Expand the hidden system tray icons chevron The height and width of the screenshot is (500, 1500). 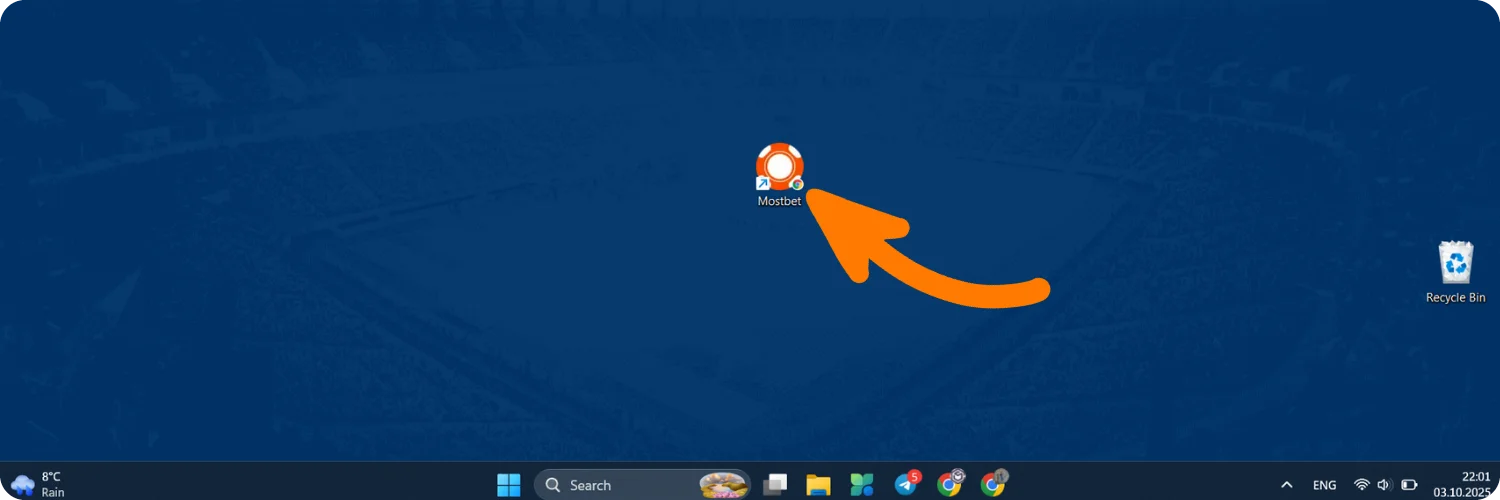[x=1286, y=485]
